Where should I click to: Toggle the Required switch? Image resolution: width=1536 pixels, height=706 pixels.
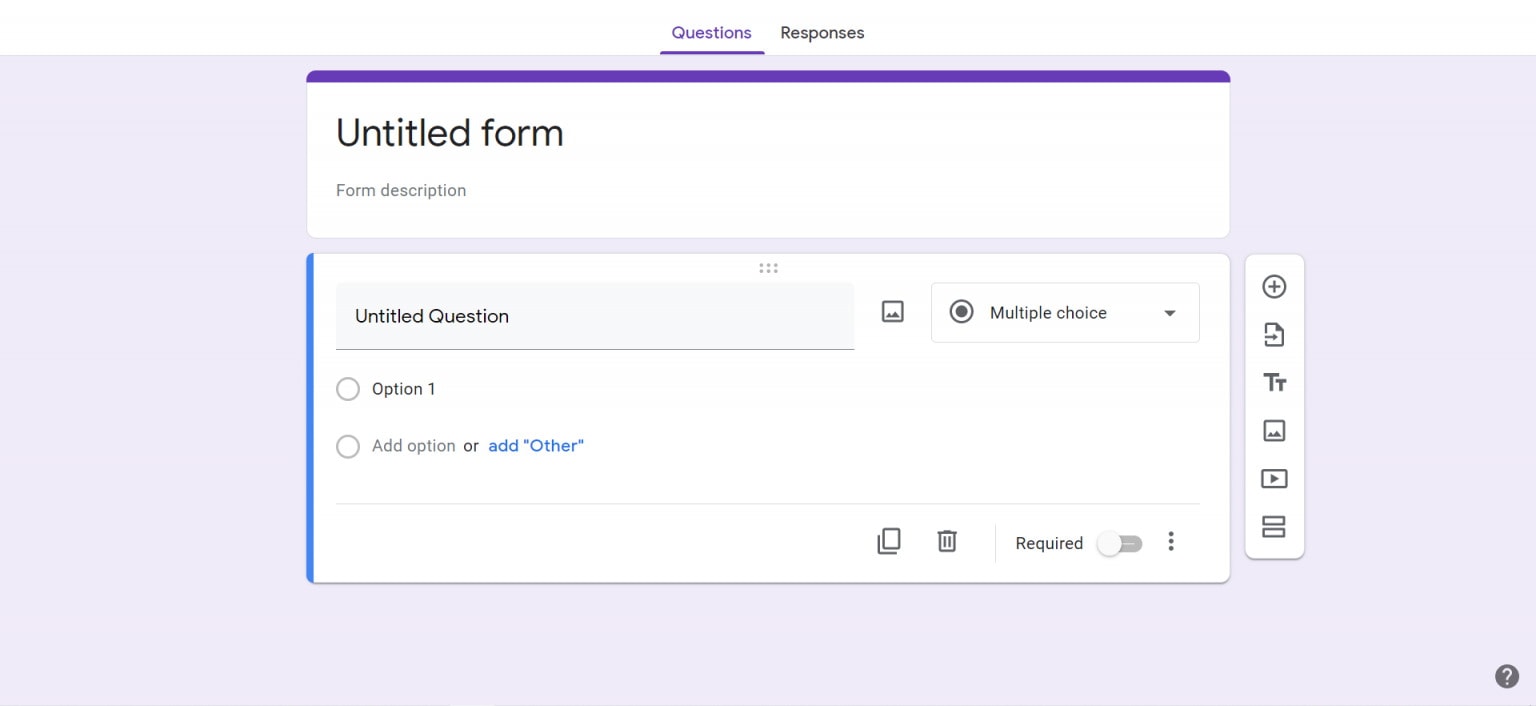(x=1120, y=544)
